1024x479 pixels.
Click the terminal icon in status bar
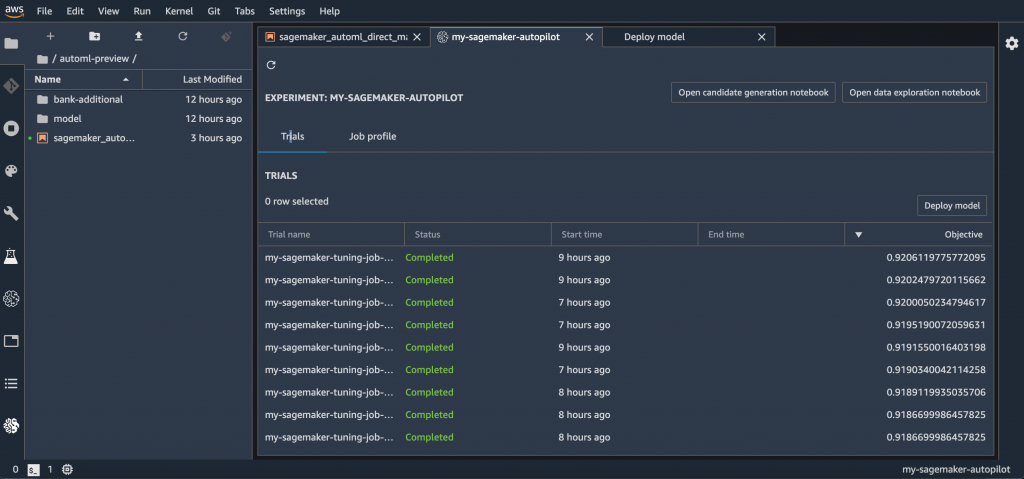coord(34,469)
